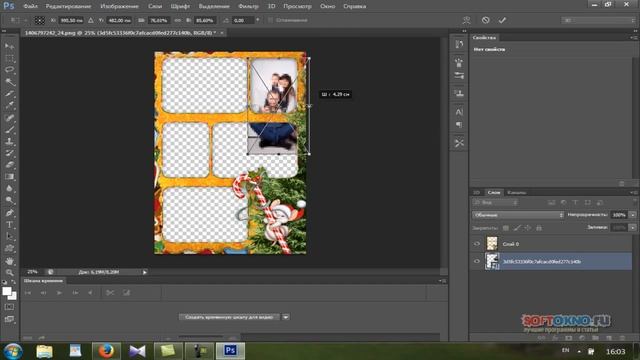This screenshot has height=360, width=640.
Task: Toggle lock position in Layers panel
Action: tap(528, 228)
